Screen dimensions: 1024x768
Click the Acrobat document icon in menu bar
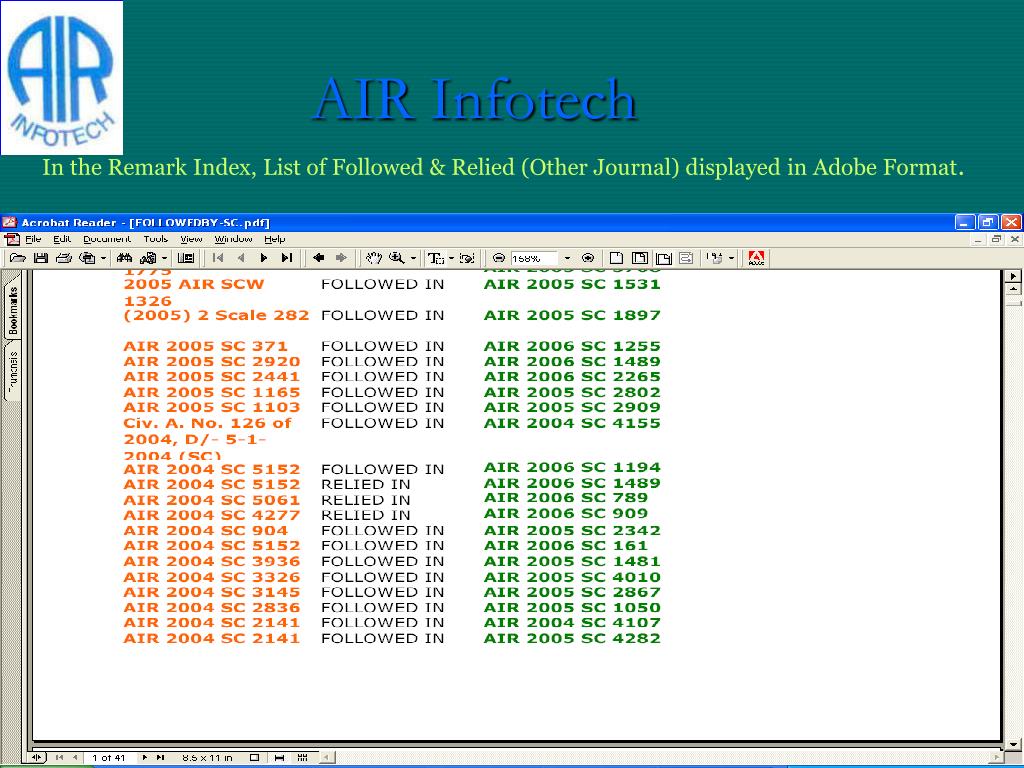[x=12, y=239]
